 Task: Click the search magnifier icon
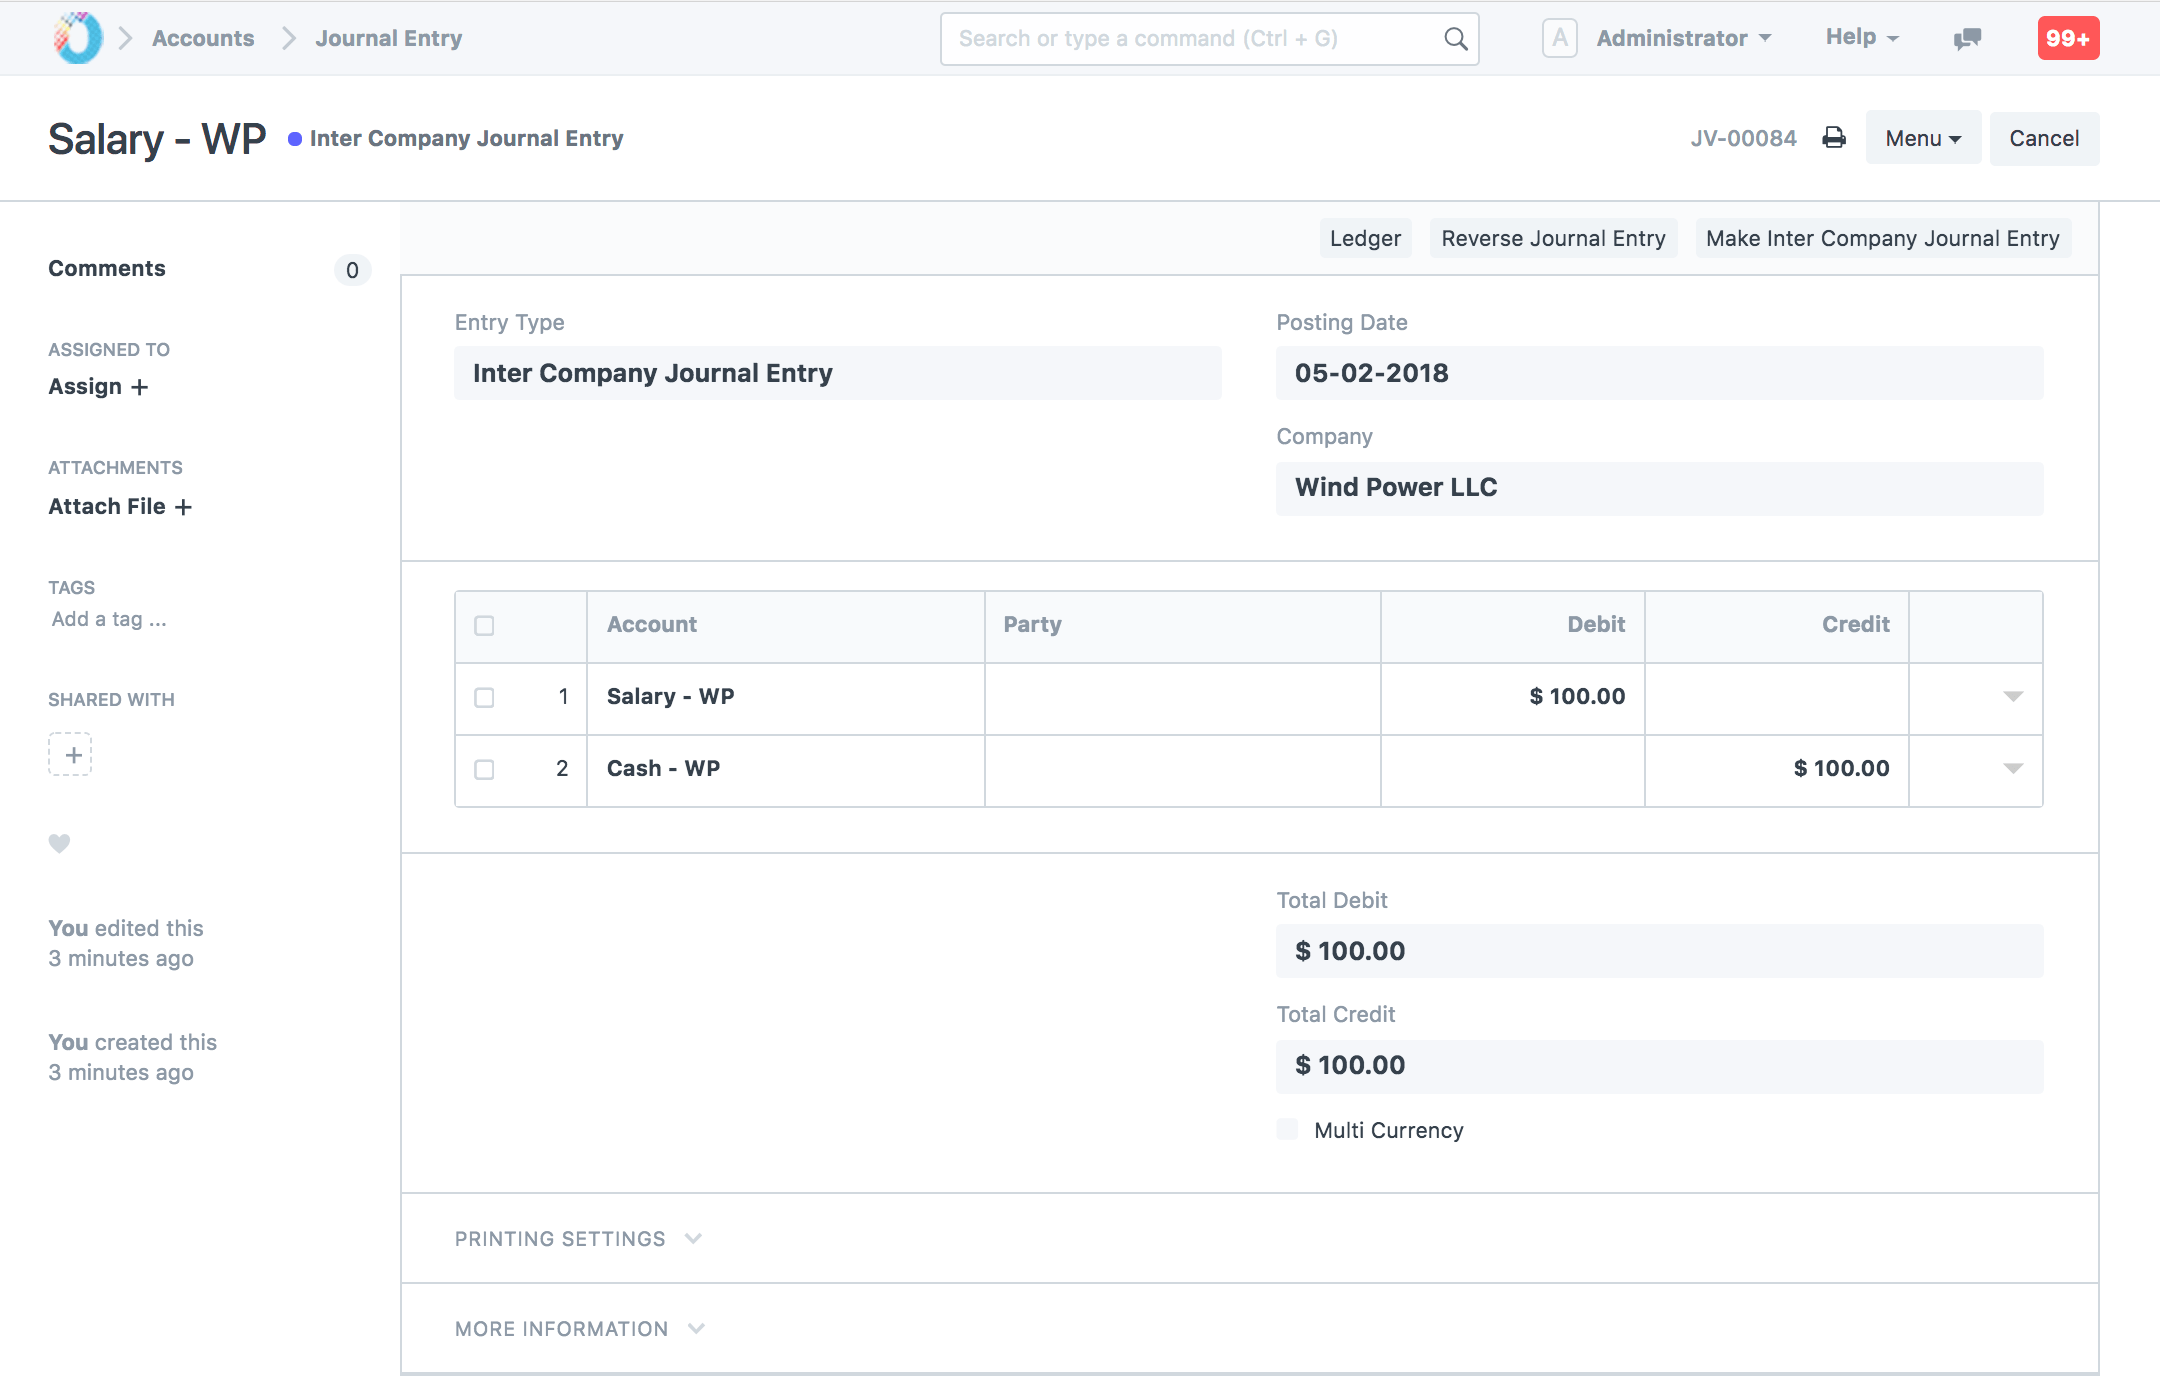pos(1455,38)
